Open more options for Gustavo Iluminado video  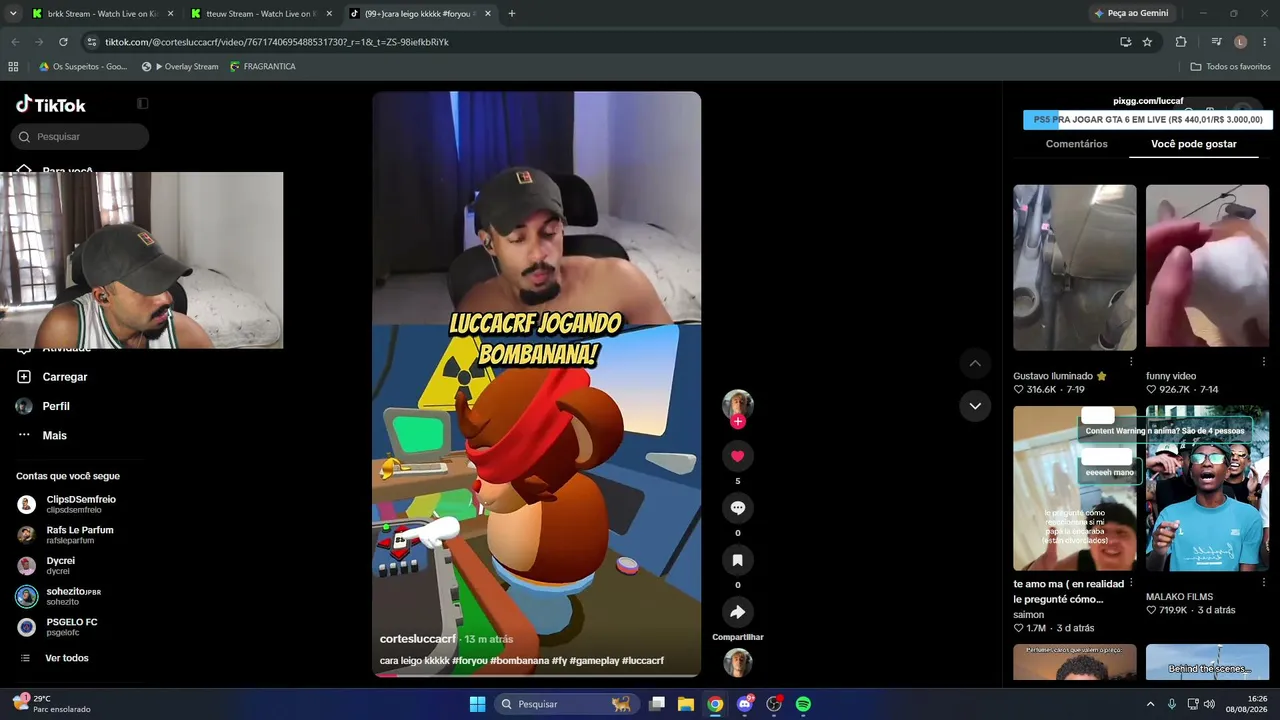tap(1131, 362)
